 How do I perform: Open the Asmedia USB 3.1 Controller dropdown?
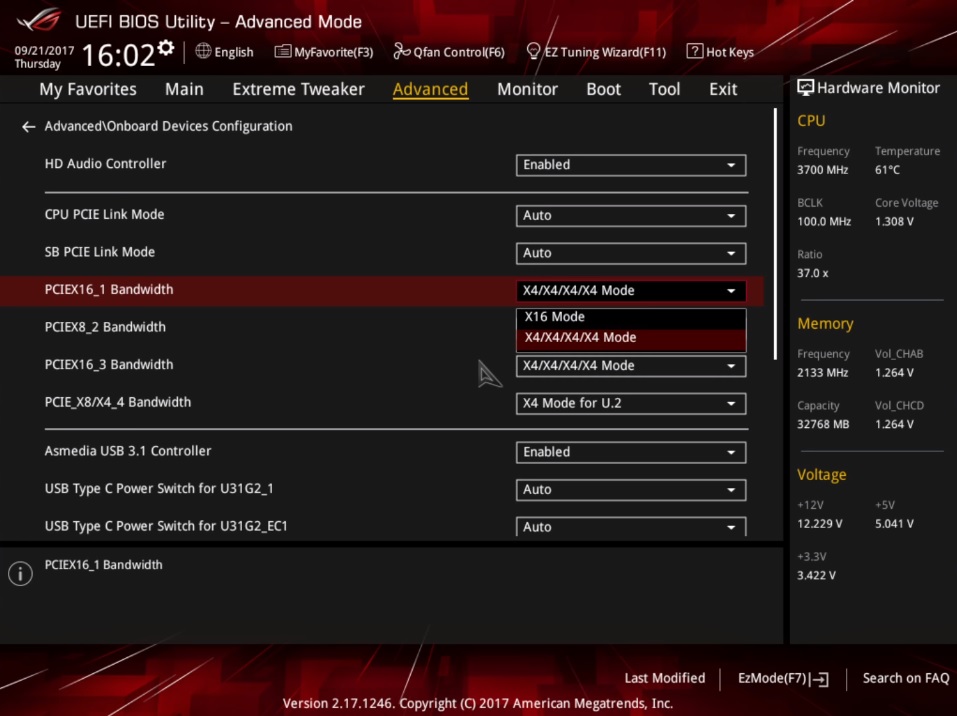click(x=630, y=452)
